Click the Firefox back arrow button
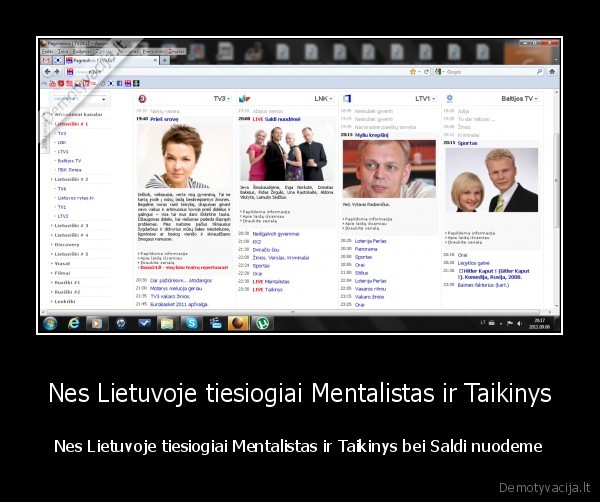 point(46,72)
